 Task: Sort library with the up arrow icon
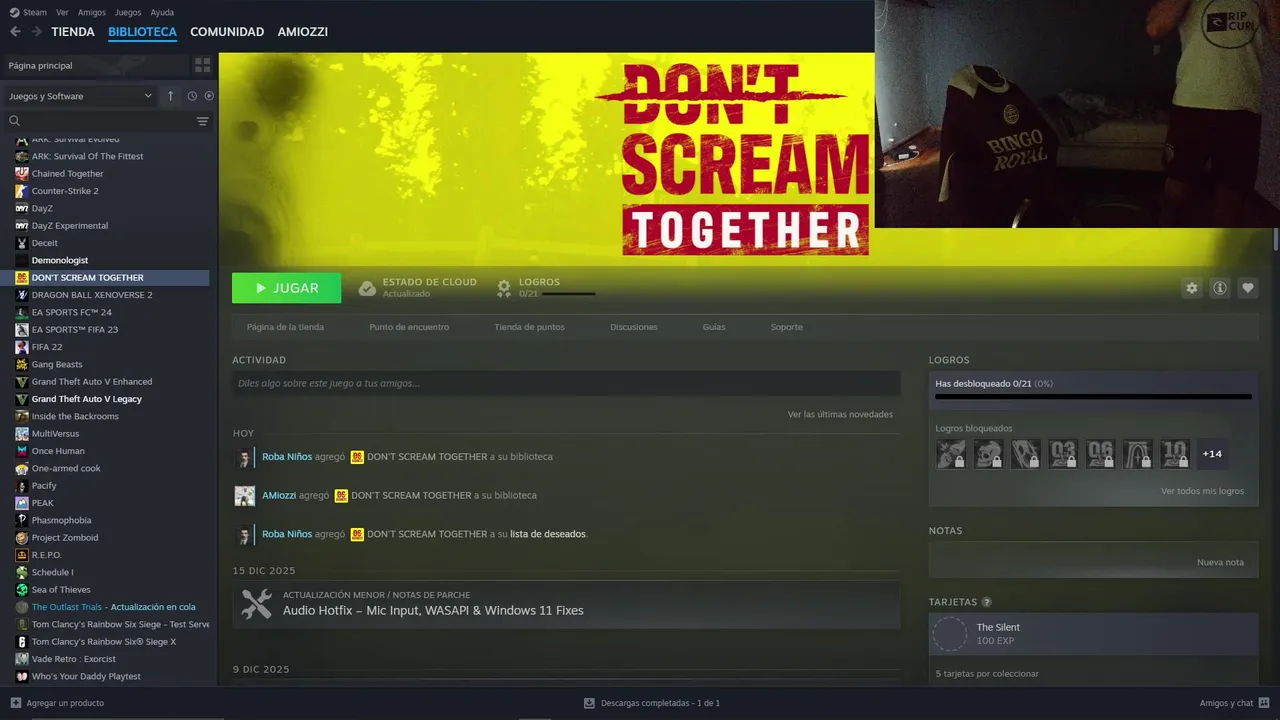(x=170, y=96)
